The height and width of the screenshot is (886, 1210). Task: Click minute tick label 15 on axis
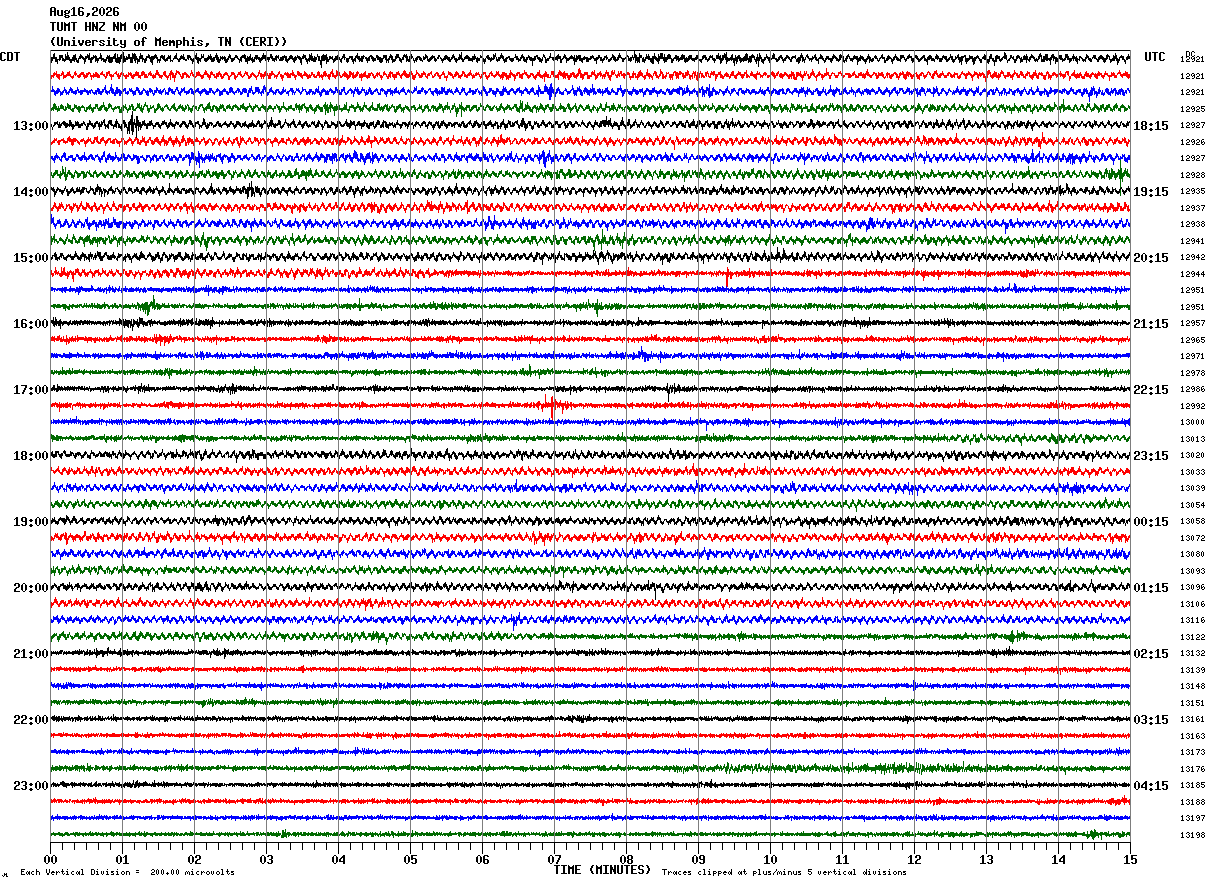click(1130, 859)
